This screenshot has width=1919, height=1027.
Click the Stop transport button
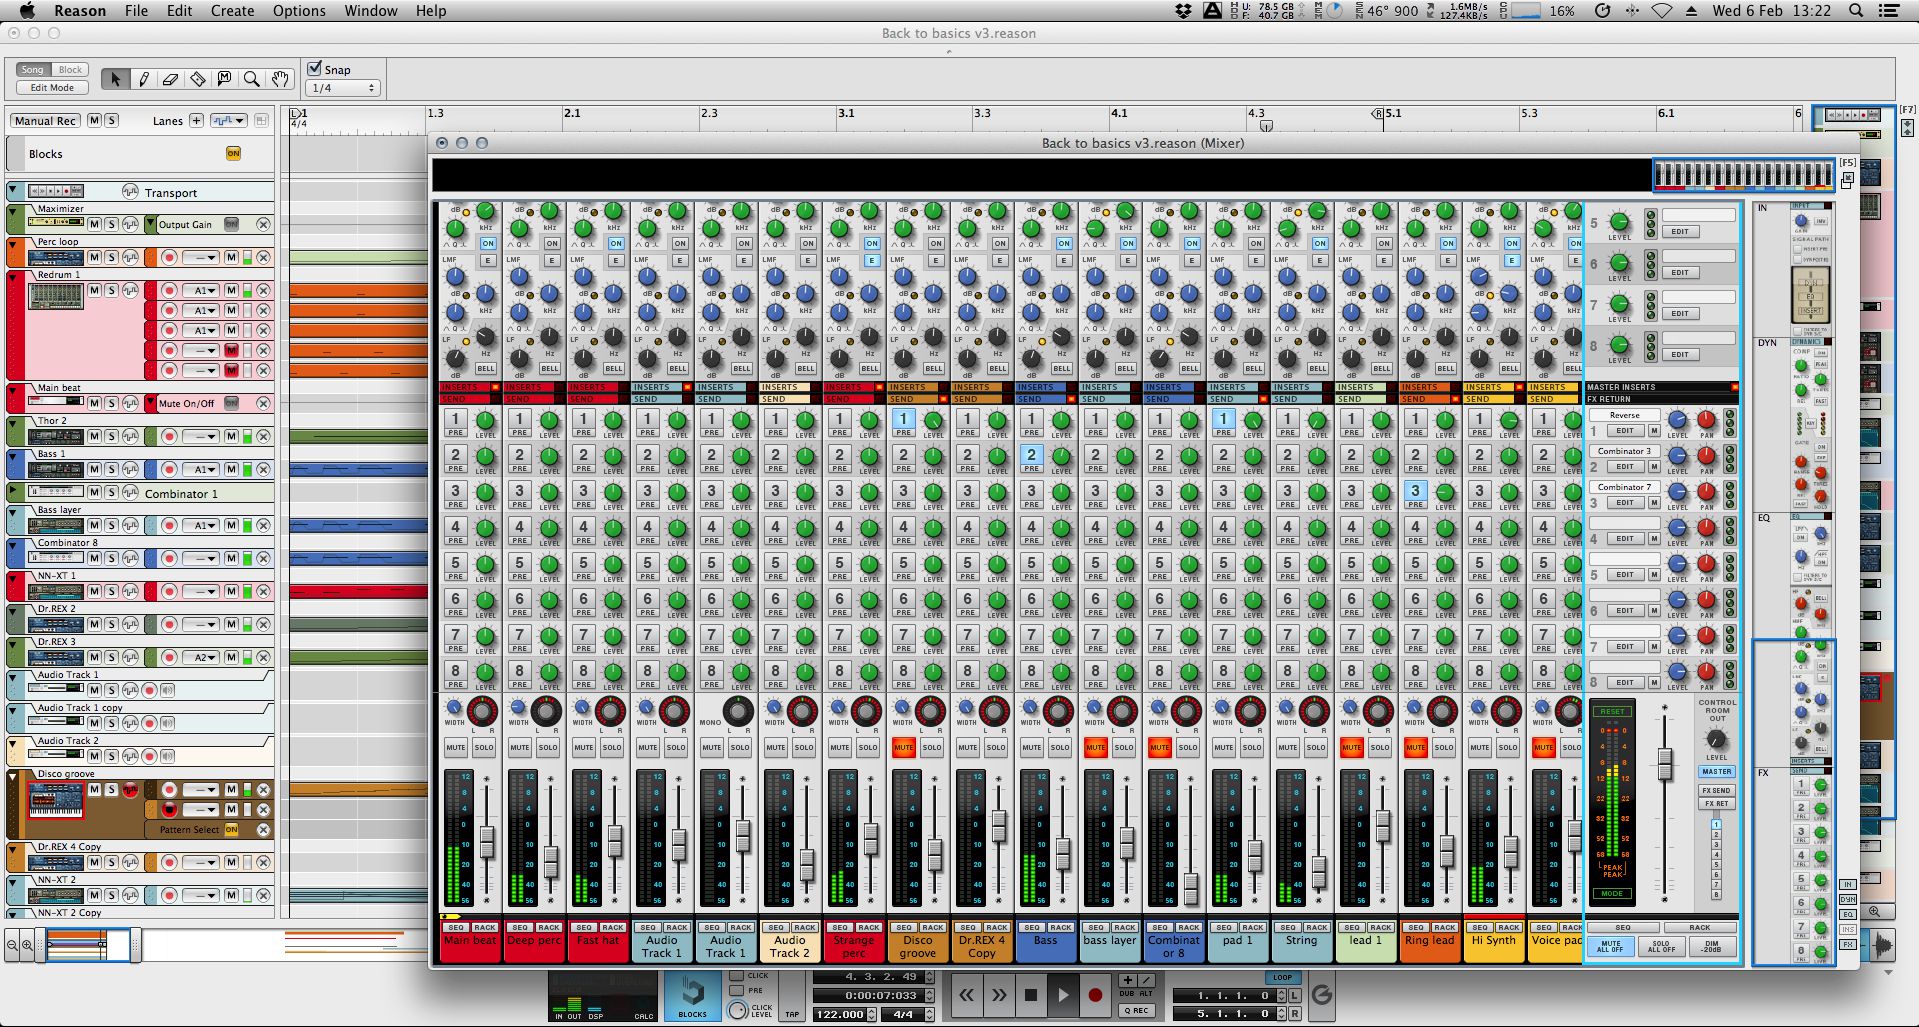[1031, 995]
